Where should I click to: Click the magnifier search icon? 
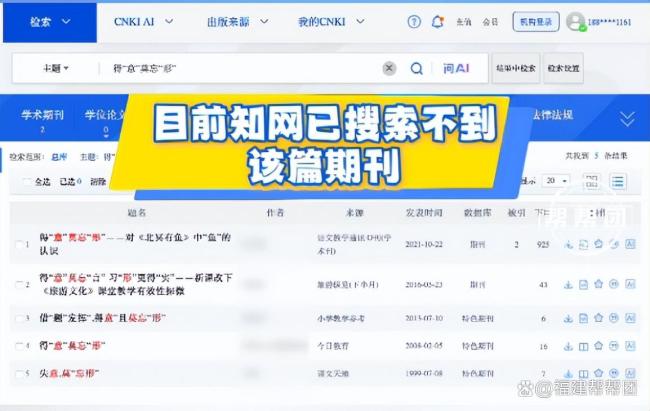[x=417, y=68]
